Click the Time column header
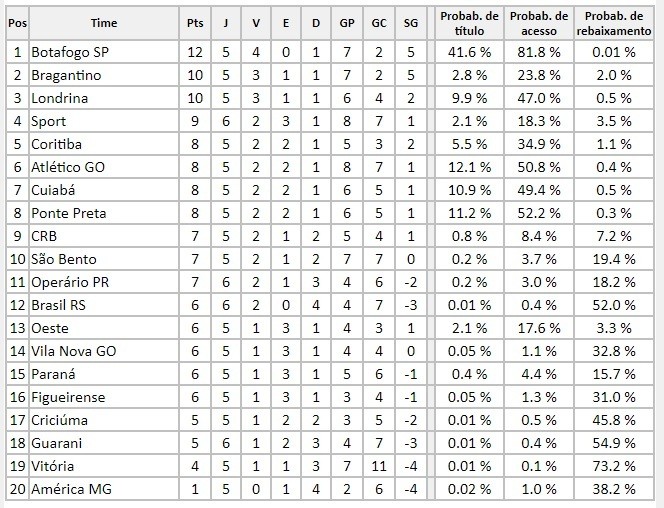The width and height of the screenshot is (664, 508). tap(104, 23)
